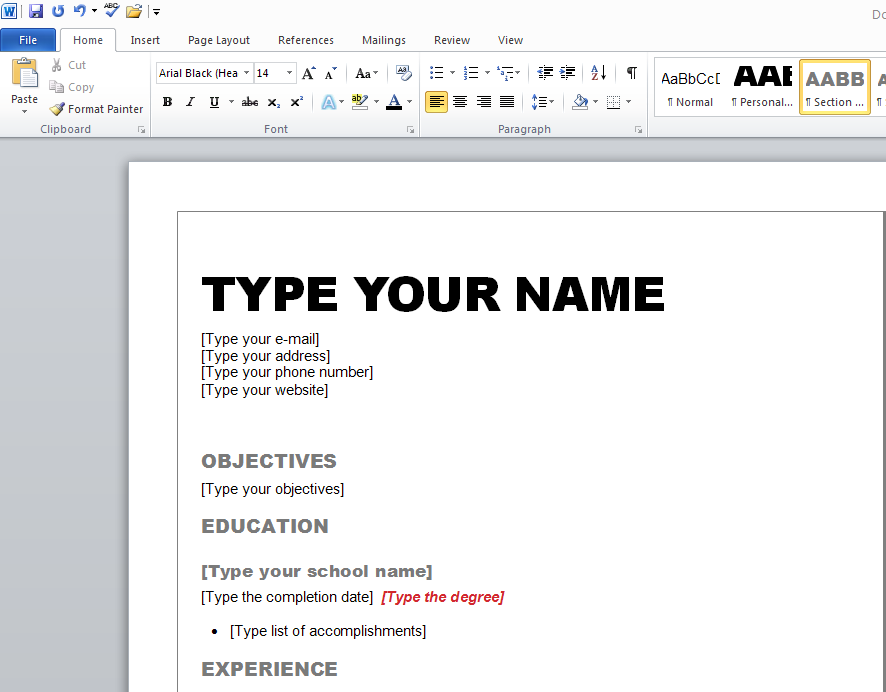886x692 pixels.
Task: Open the Font Color dropdown arrow
Action: pos(409,102)
